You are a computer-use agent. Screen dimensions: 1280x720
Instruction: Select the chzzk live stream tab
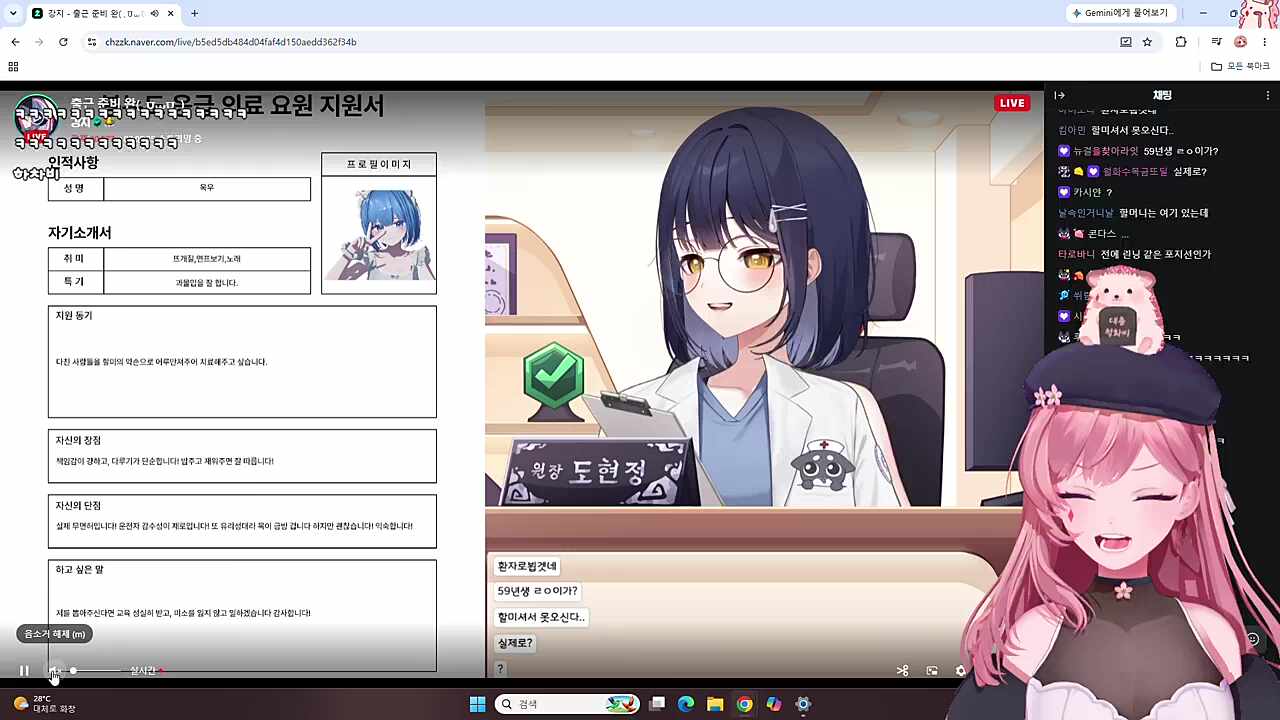coord(100,13)
